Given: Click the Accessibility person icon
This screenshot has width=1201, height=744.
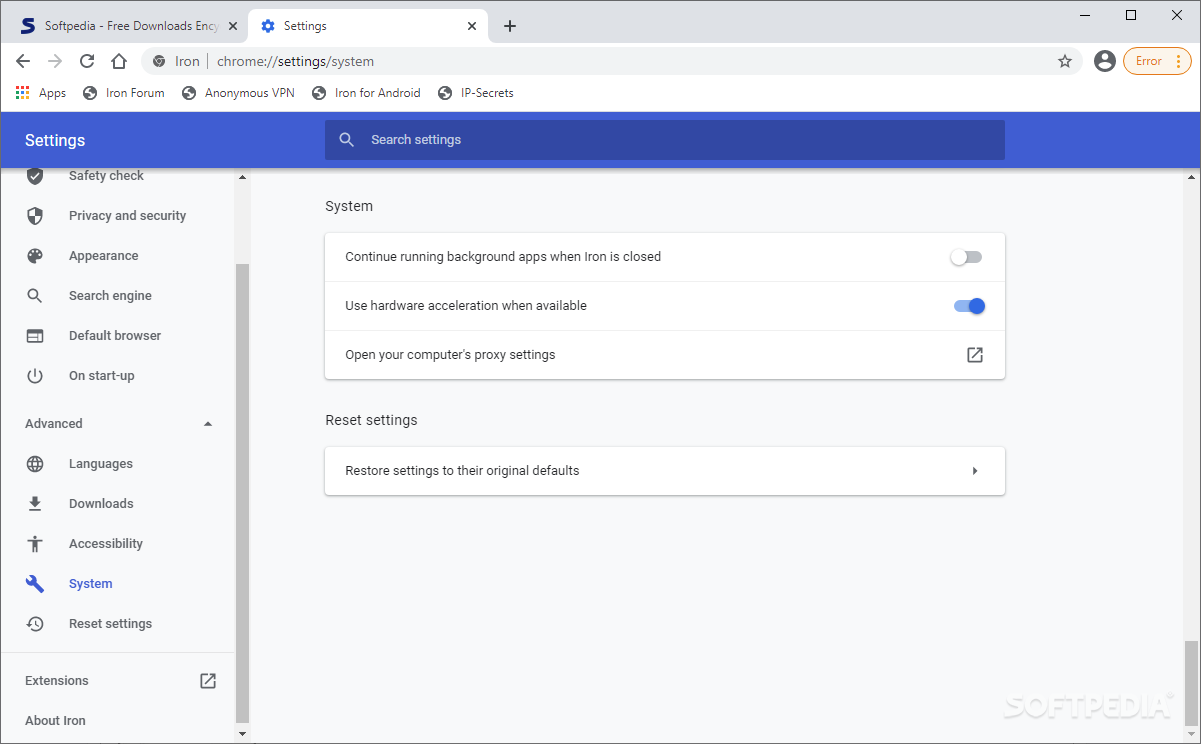Looking at the screenshot, I should pos(35,544).
